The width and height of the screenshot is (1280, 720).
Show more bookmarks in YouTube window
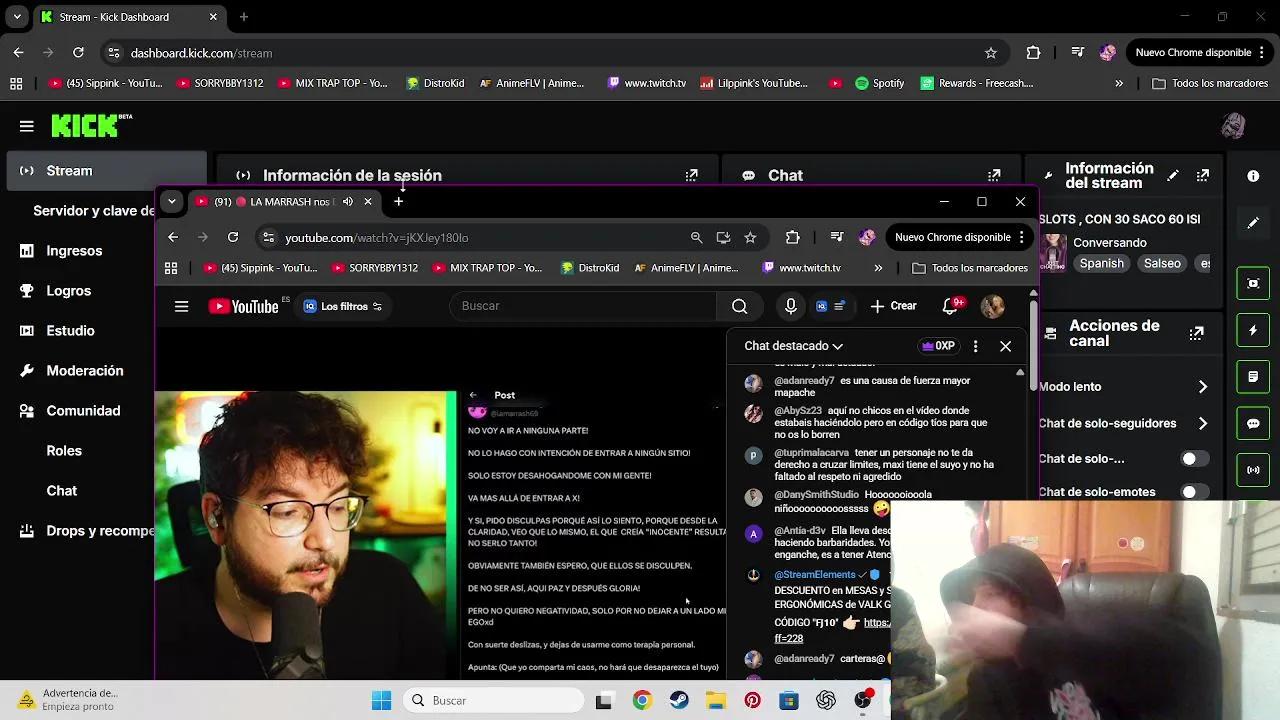click(878, 268)
